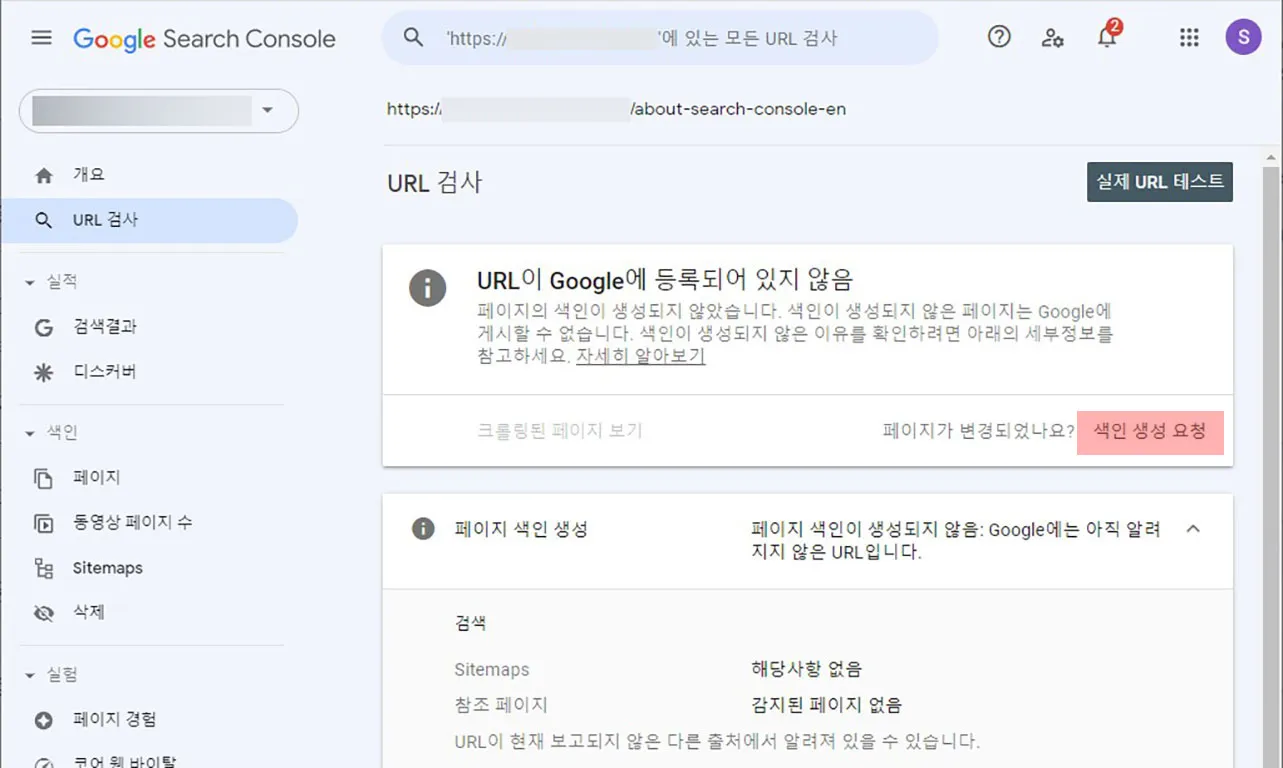Open the hamburger main menu
Screen dimensions: 1283x768
tap(41, 38)
